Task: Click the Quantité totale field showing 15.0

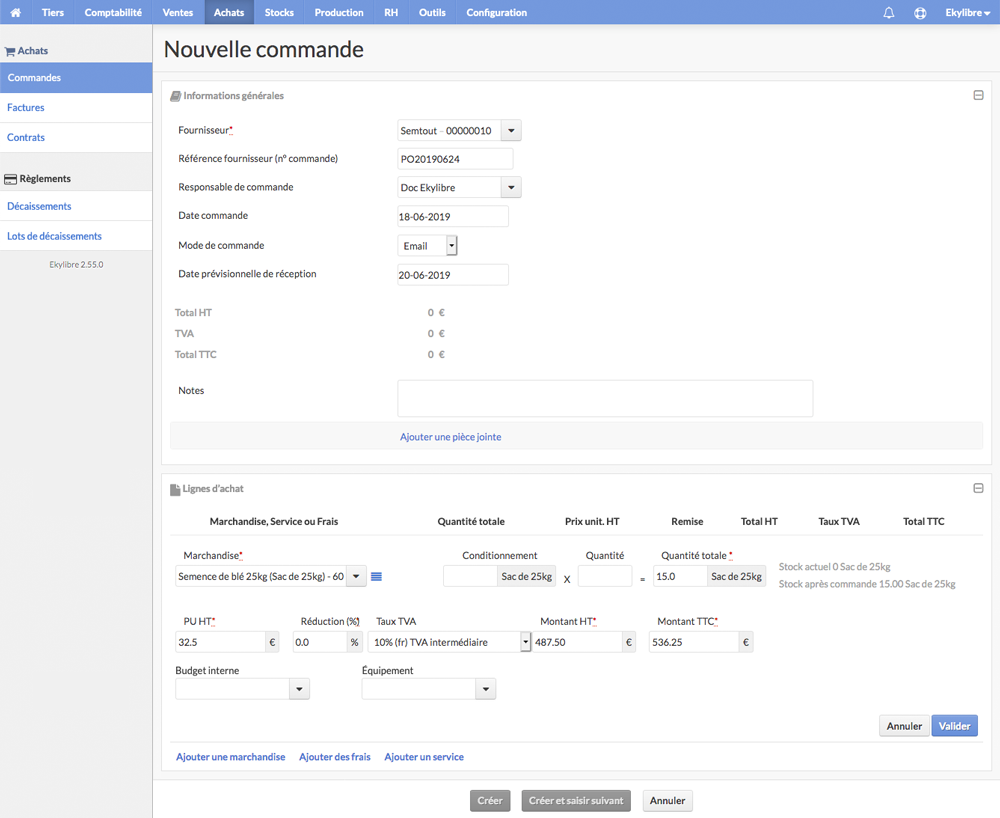Action: tap(680, 576)
